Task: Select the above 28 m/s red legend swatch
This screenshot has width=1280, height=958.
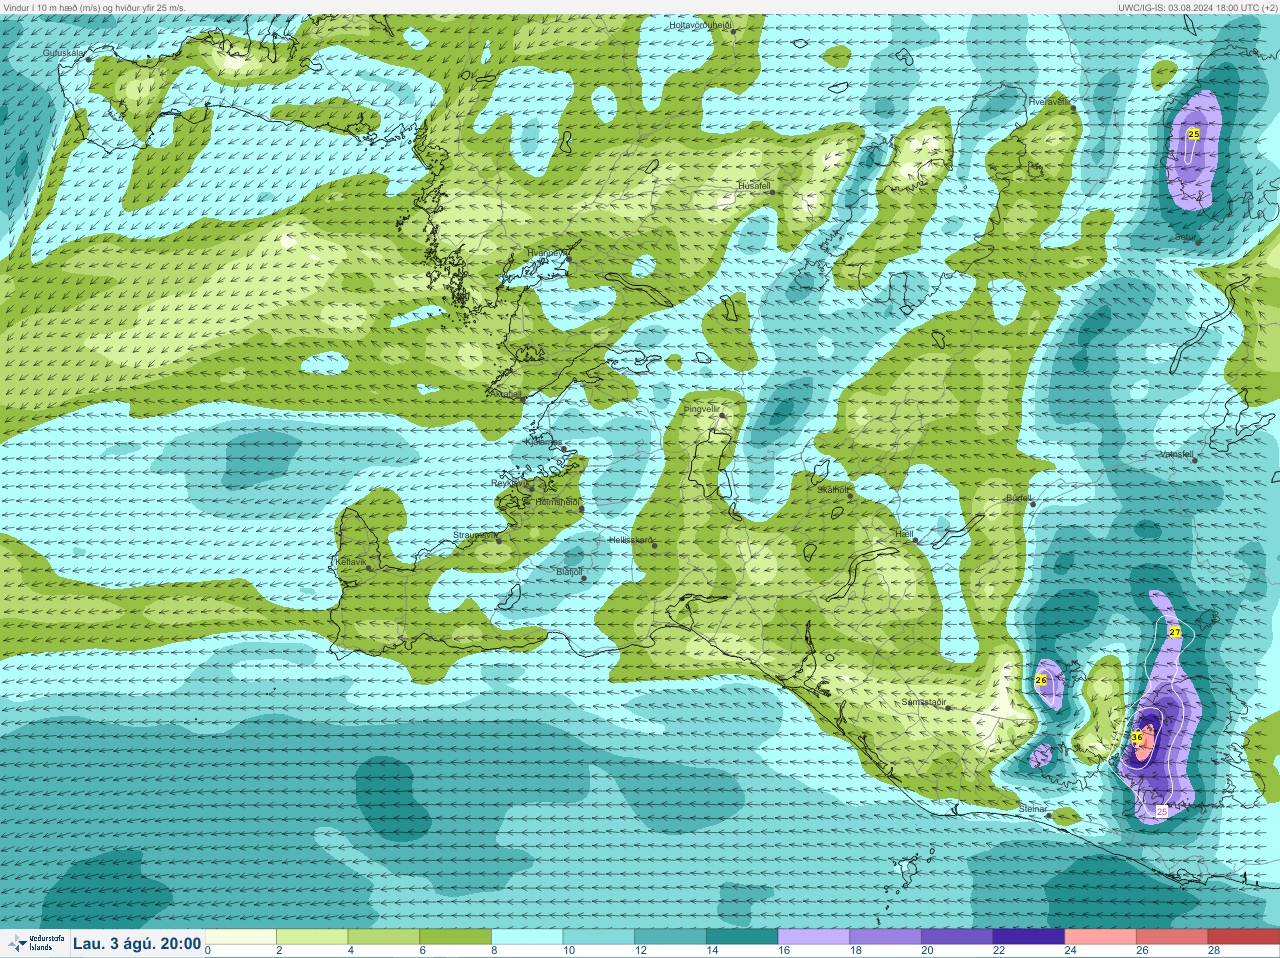Action: (1244, 937)
